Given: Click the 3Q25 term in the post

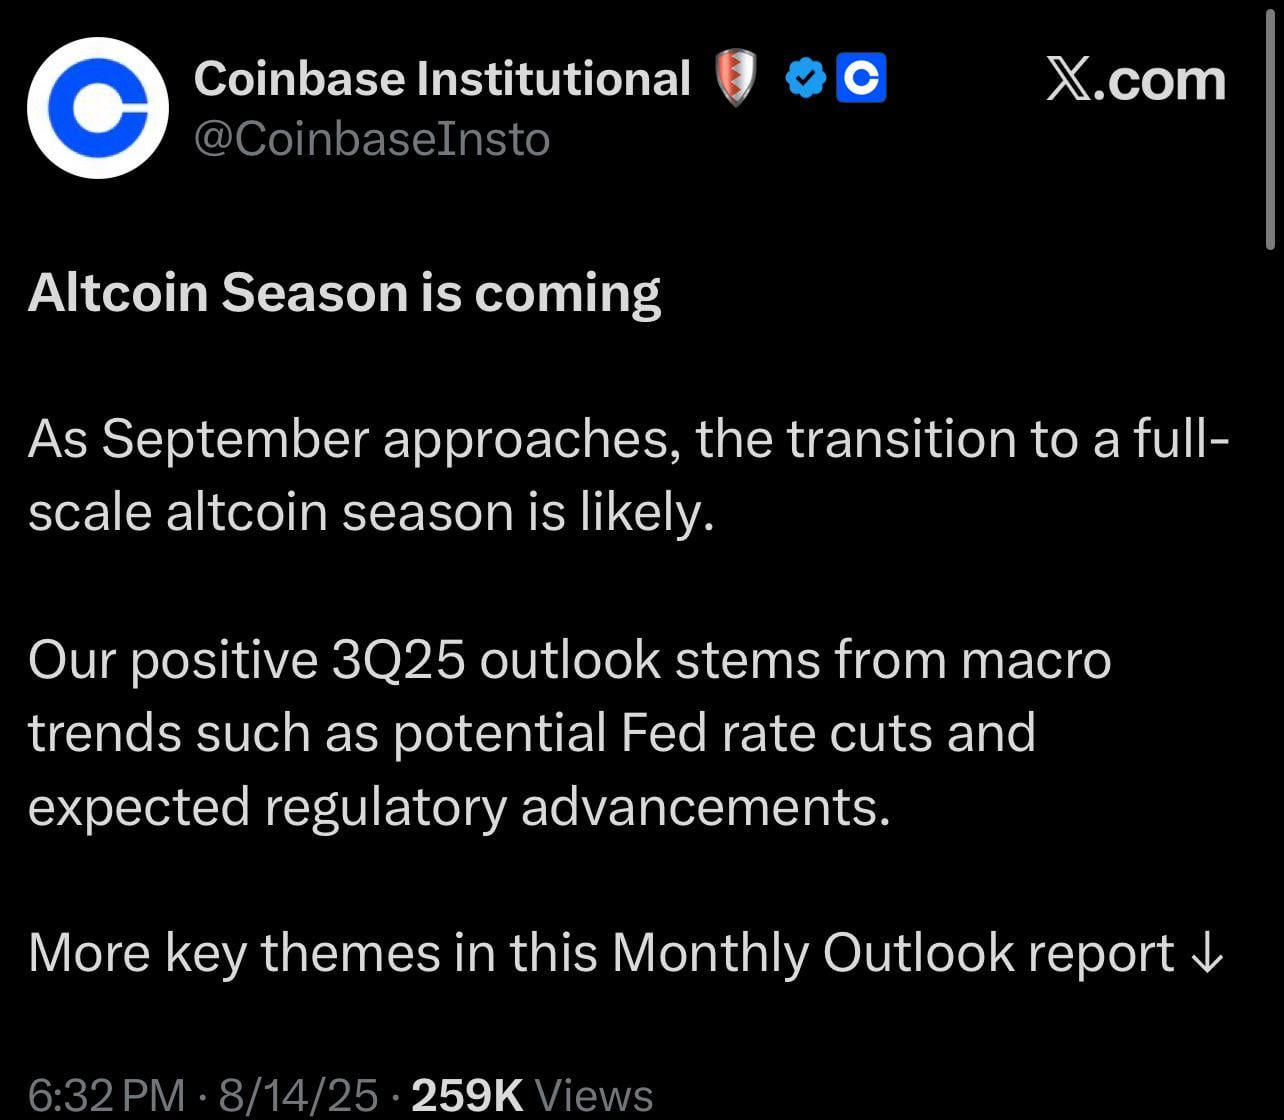Looking at the screenshot, I should point(397,662).
